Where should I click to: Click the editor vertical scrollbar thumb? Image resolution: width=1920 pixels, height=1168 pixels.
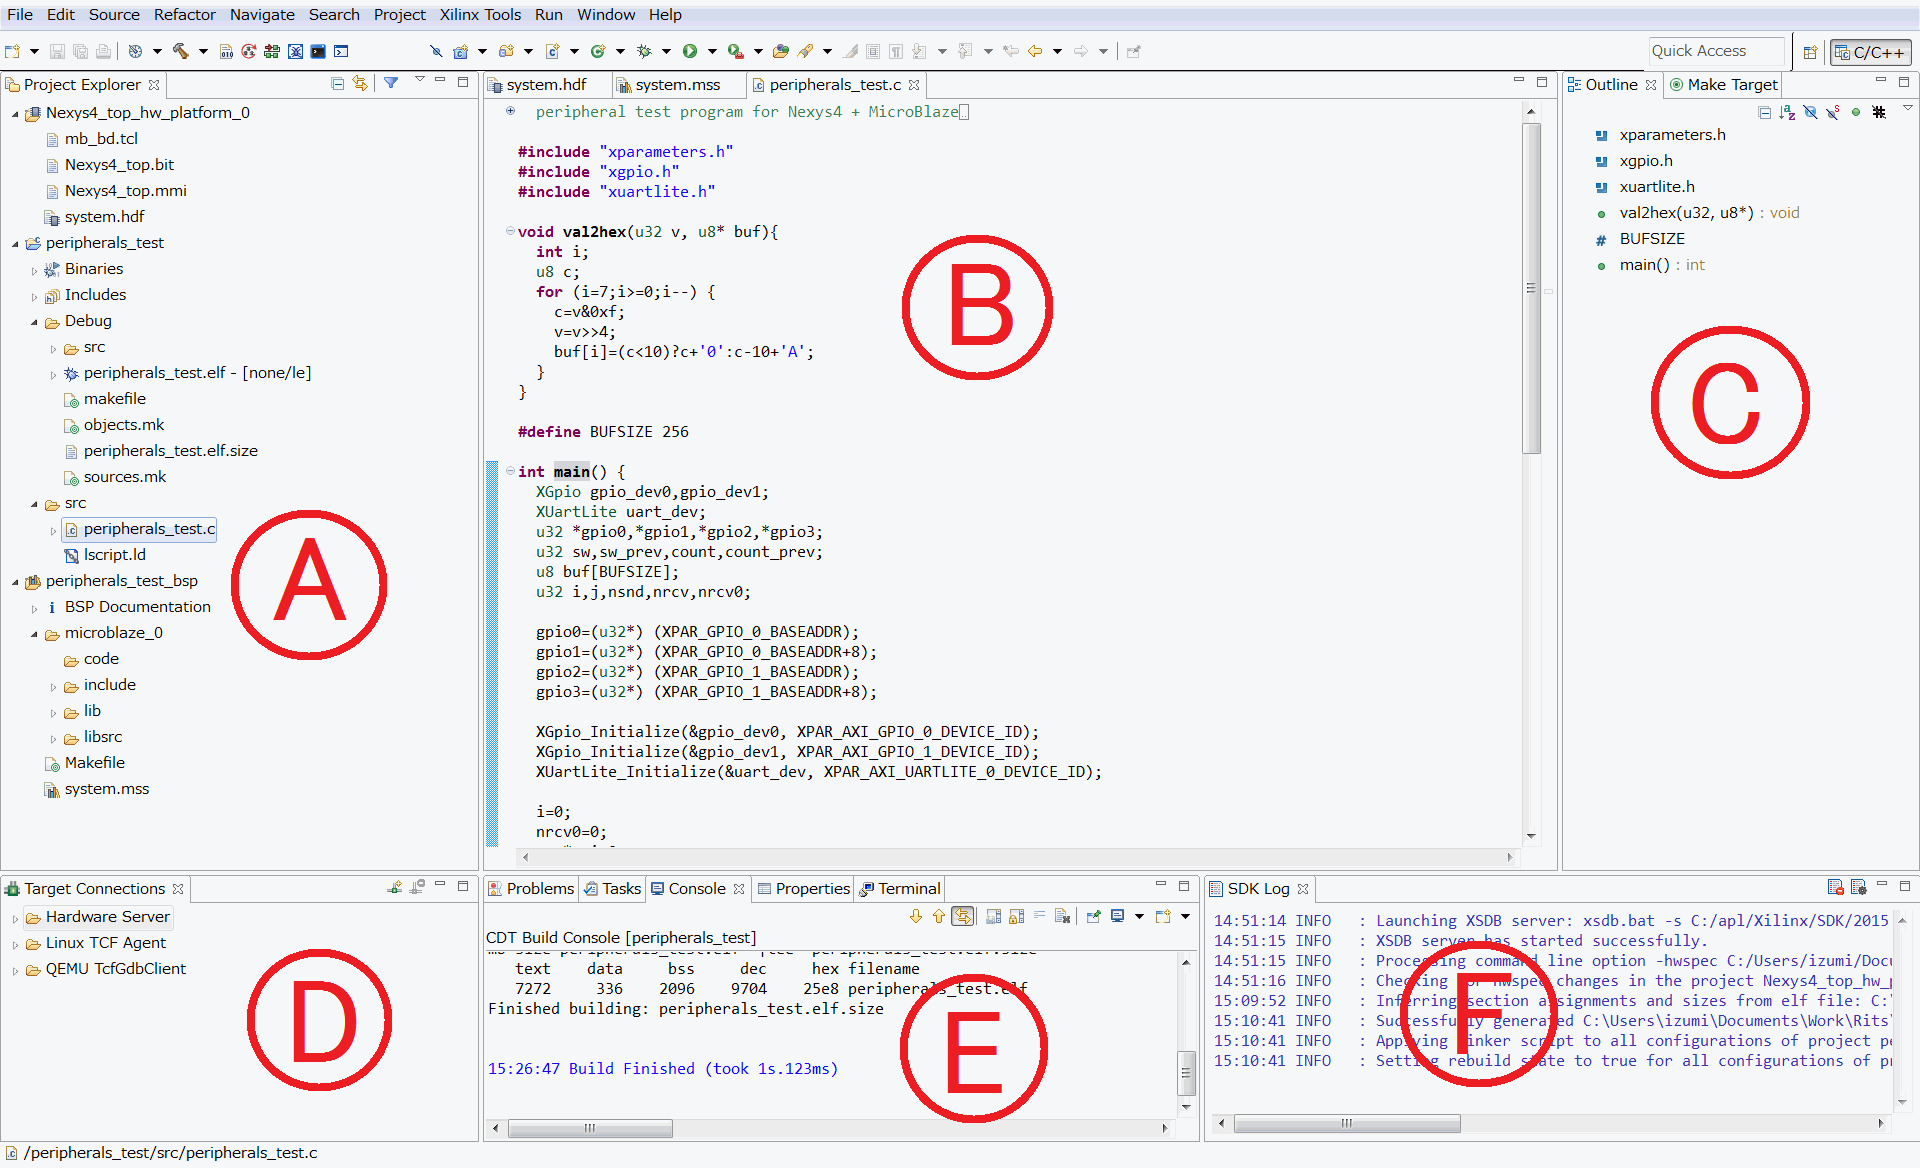pyautogui.click(x=1531, y=288)
